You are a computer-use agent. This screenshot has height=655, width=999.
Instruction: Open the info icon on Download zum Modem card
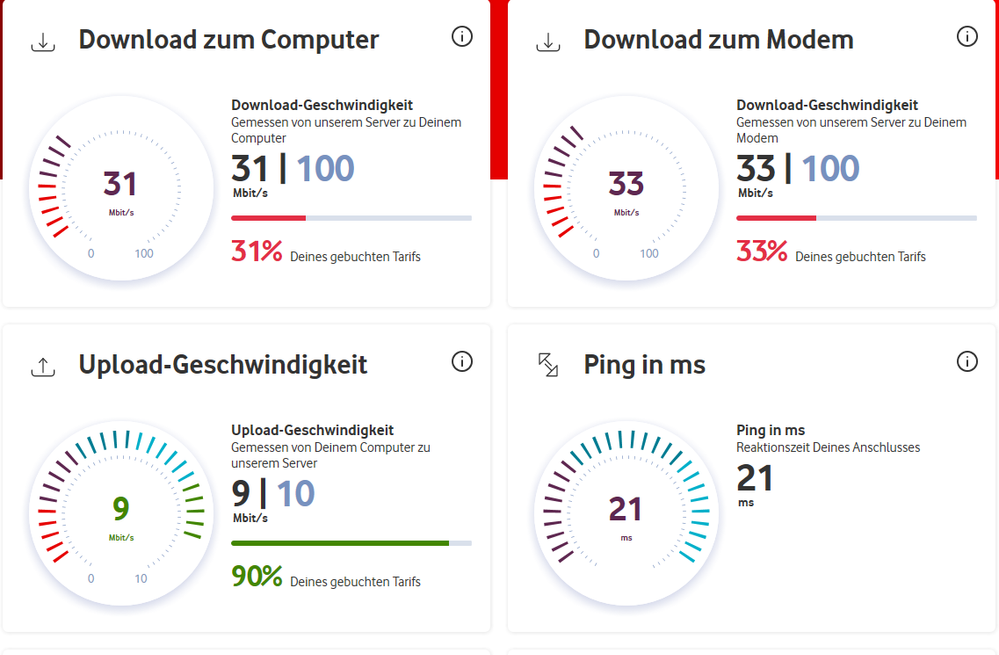click(967, 36)
